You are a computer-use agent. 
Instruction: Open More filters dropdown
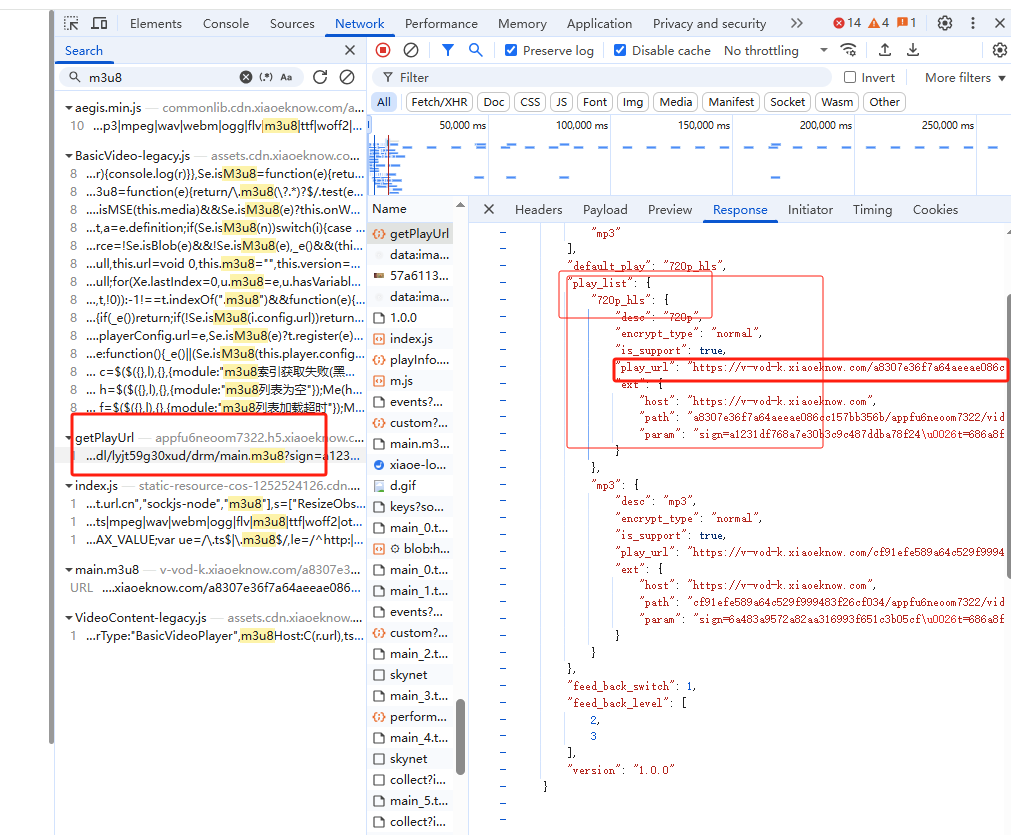(x=965, y=77)
